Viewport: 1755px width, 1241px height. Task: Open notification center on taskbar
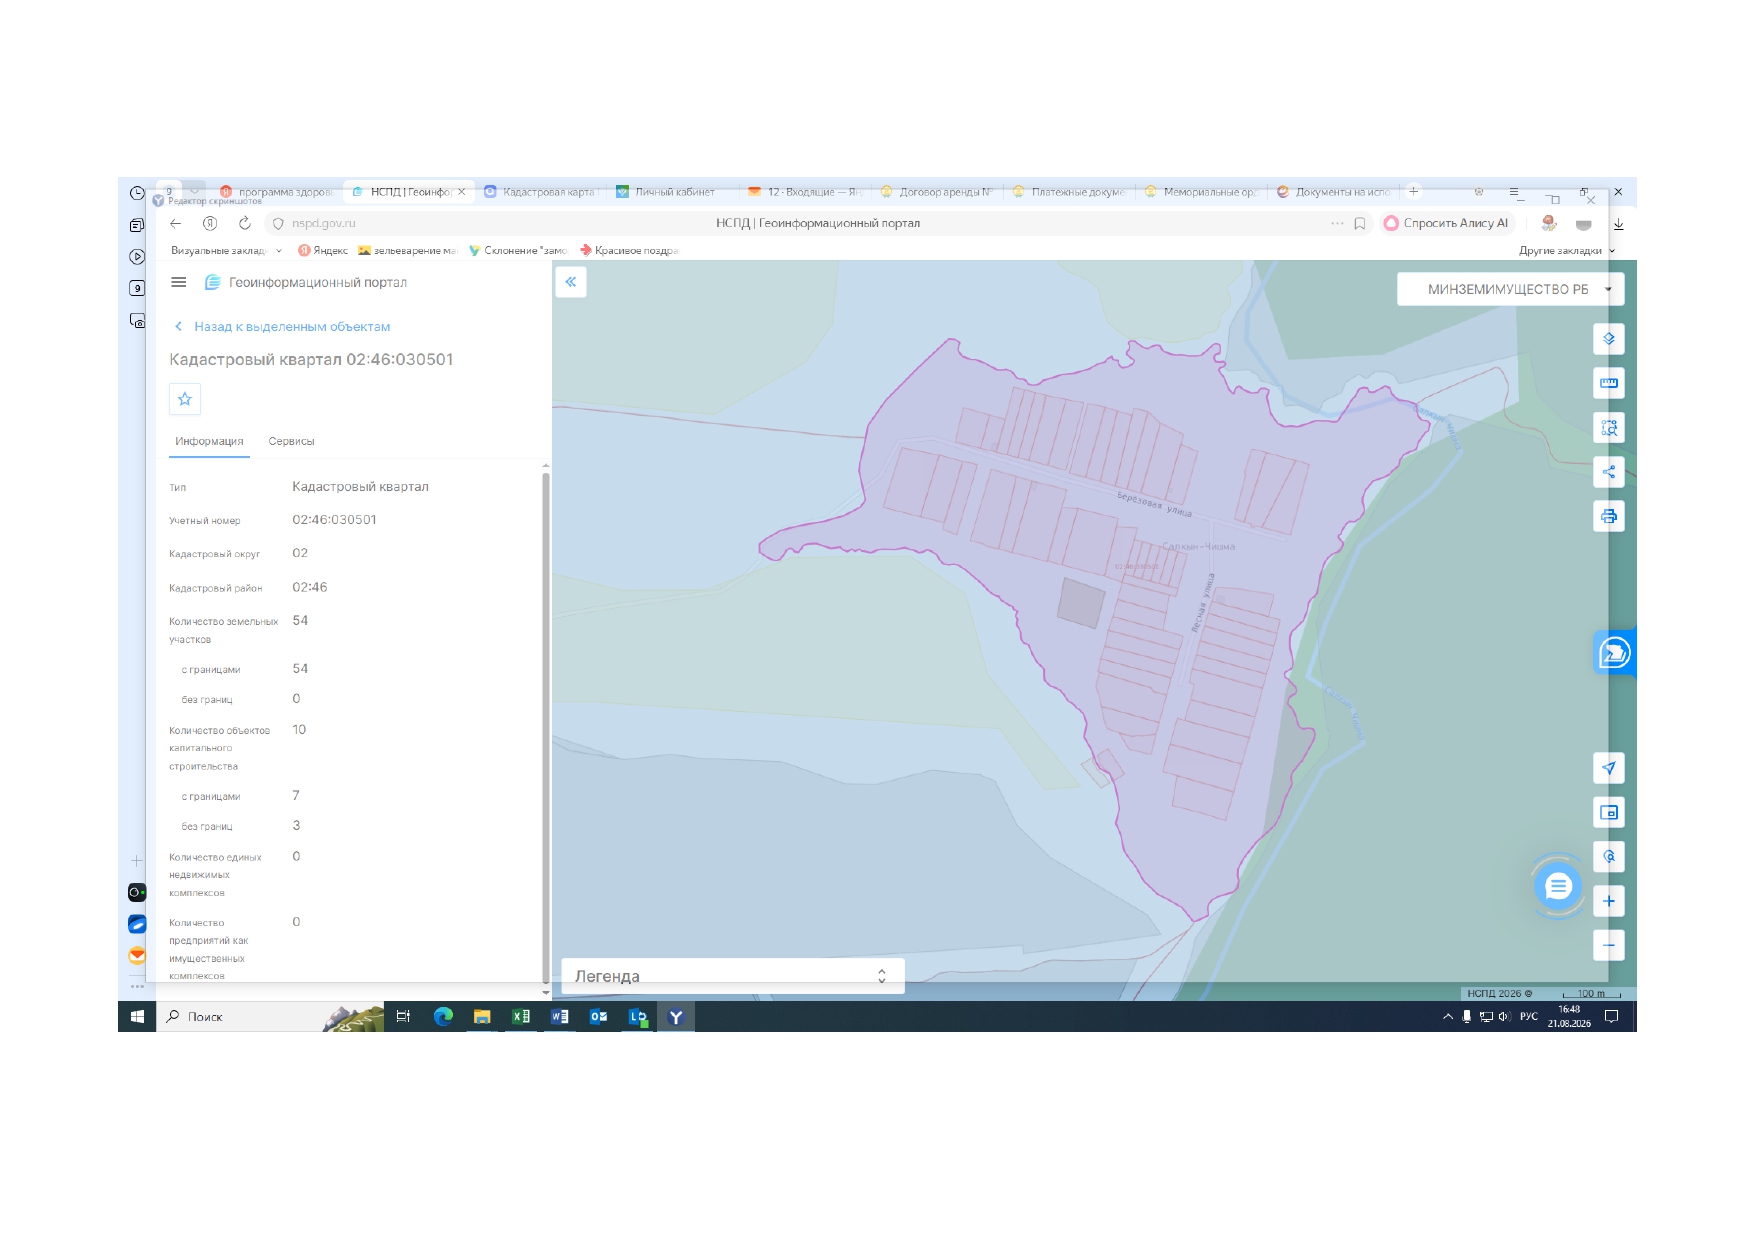pos(1611,1017)
